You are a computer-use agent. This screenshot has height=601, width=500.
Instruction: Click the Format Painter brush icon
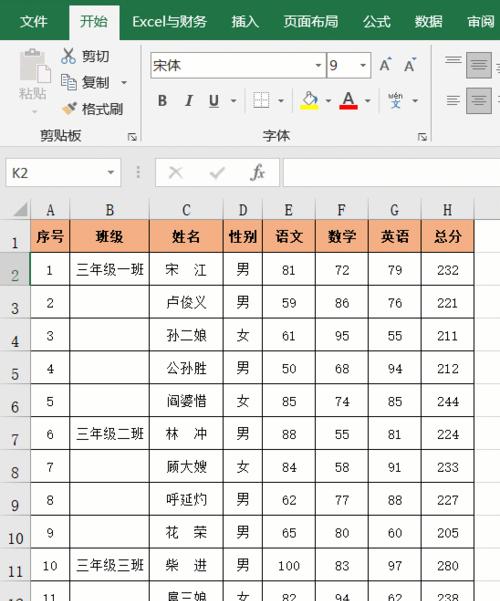69,109
